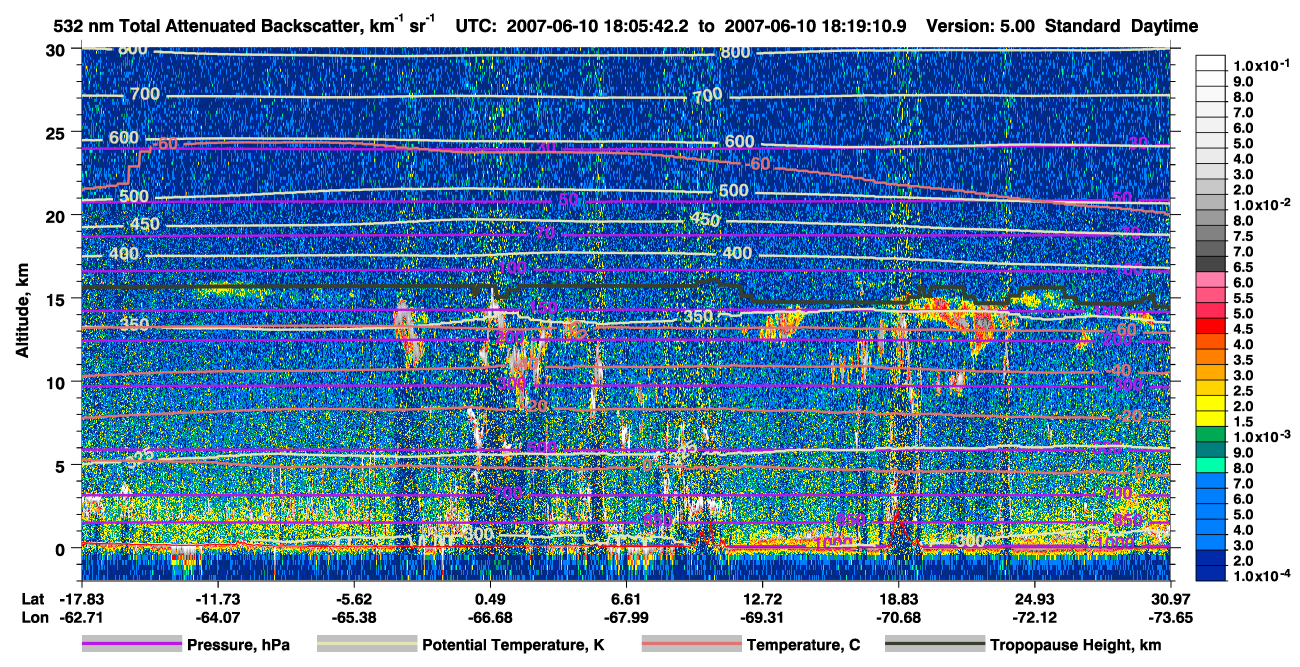Click the dark Tropopause Height legend line sample
Image resolution: width=1300 pixels, height=667 pixels.
coord(934,645)
